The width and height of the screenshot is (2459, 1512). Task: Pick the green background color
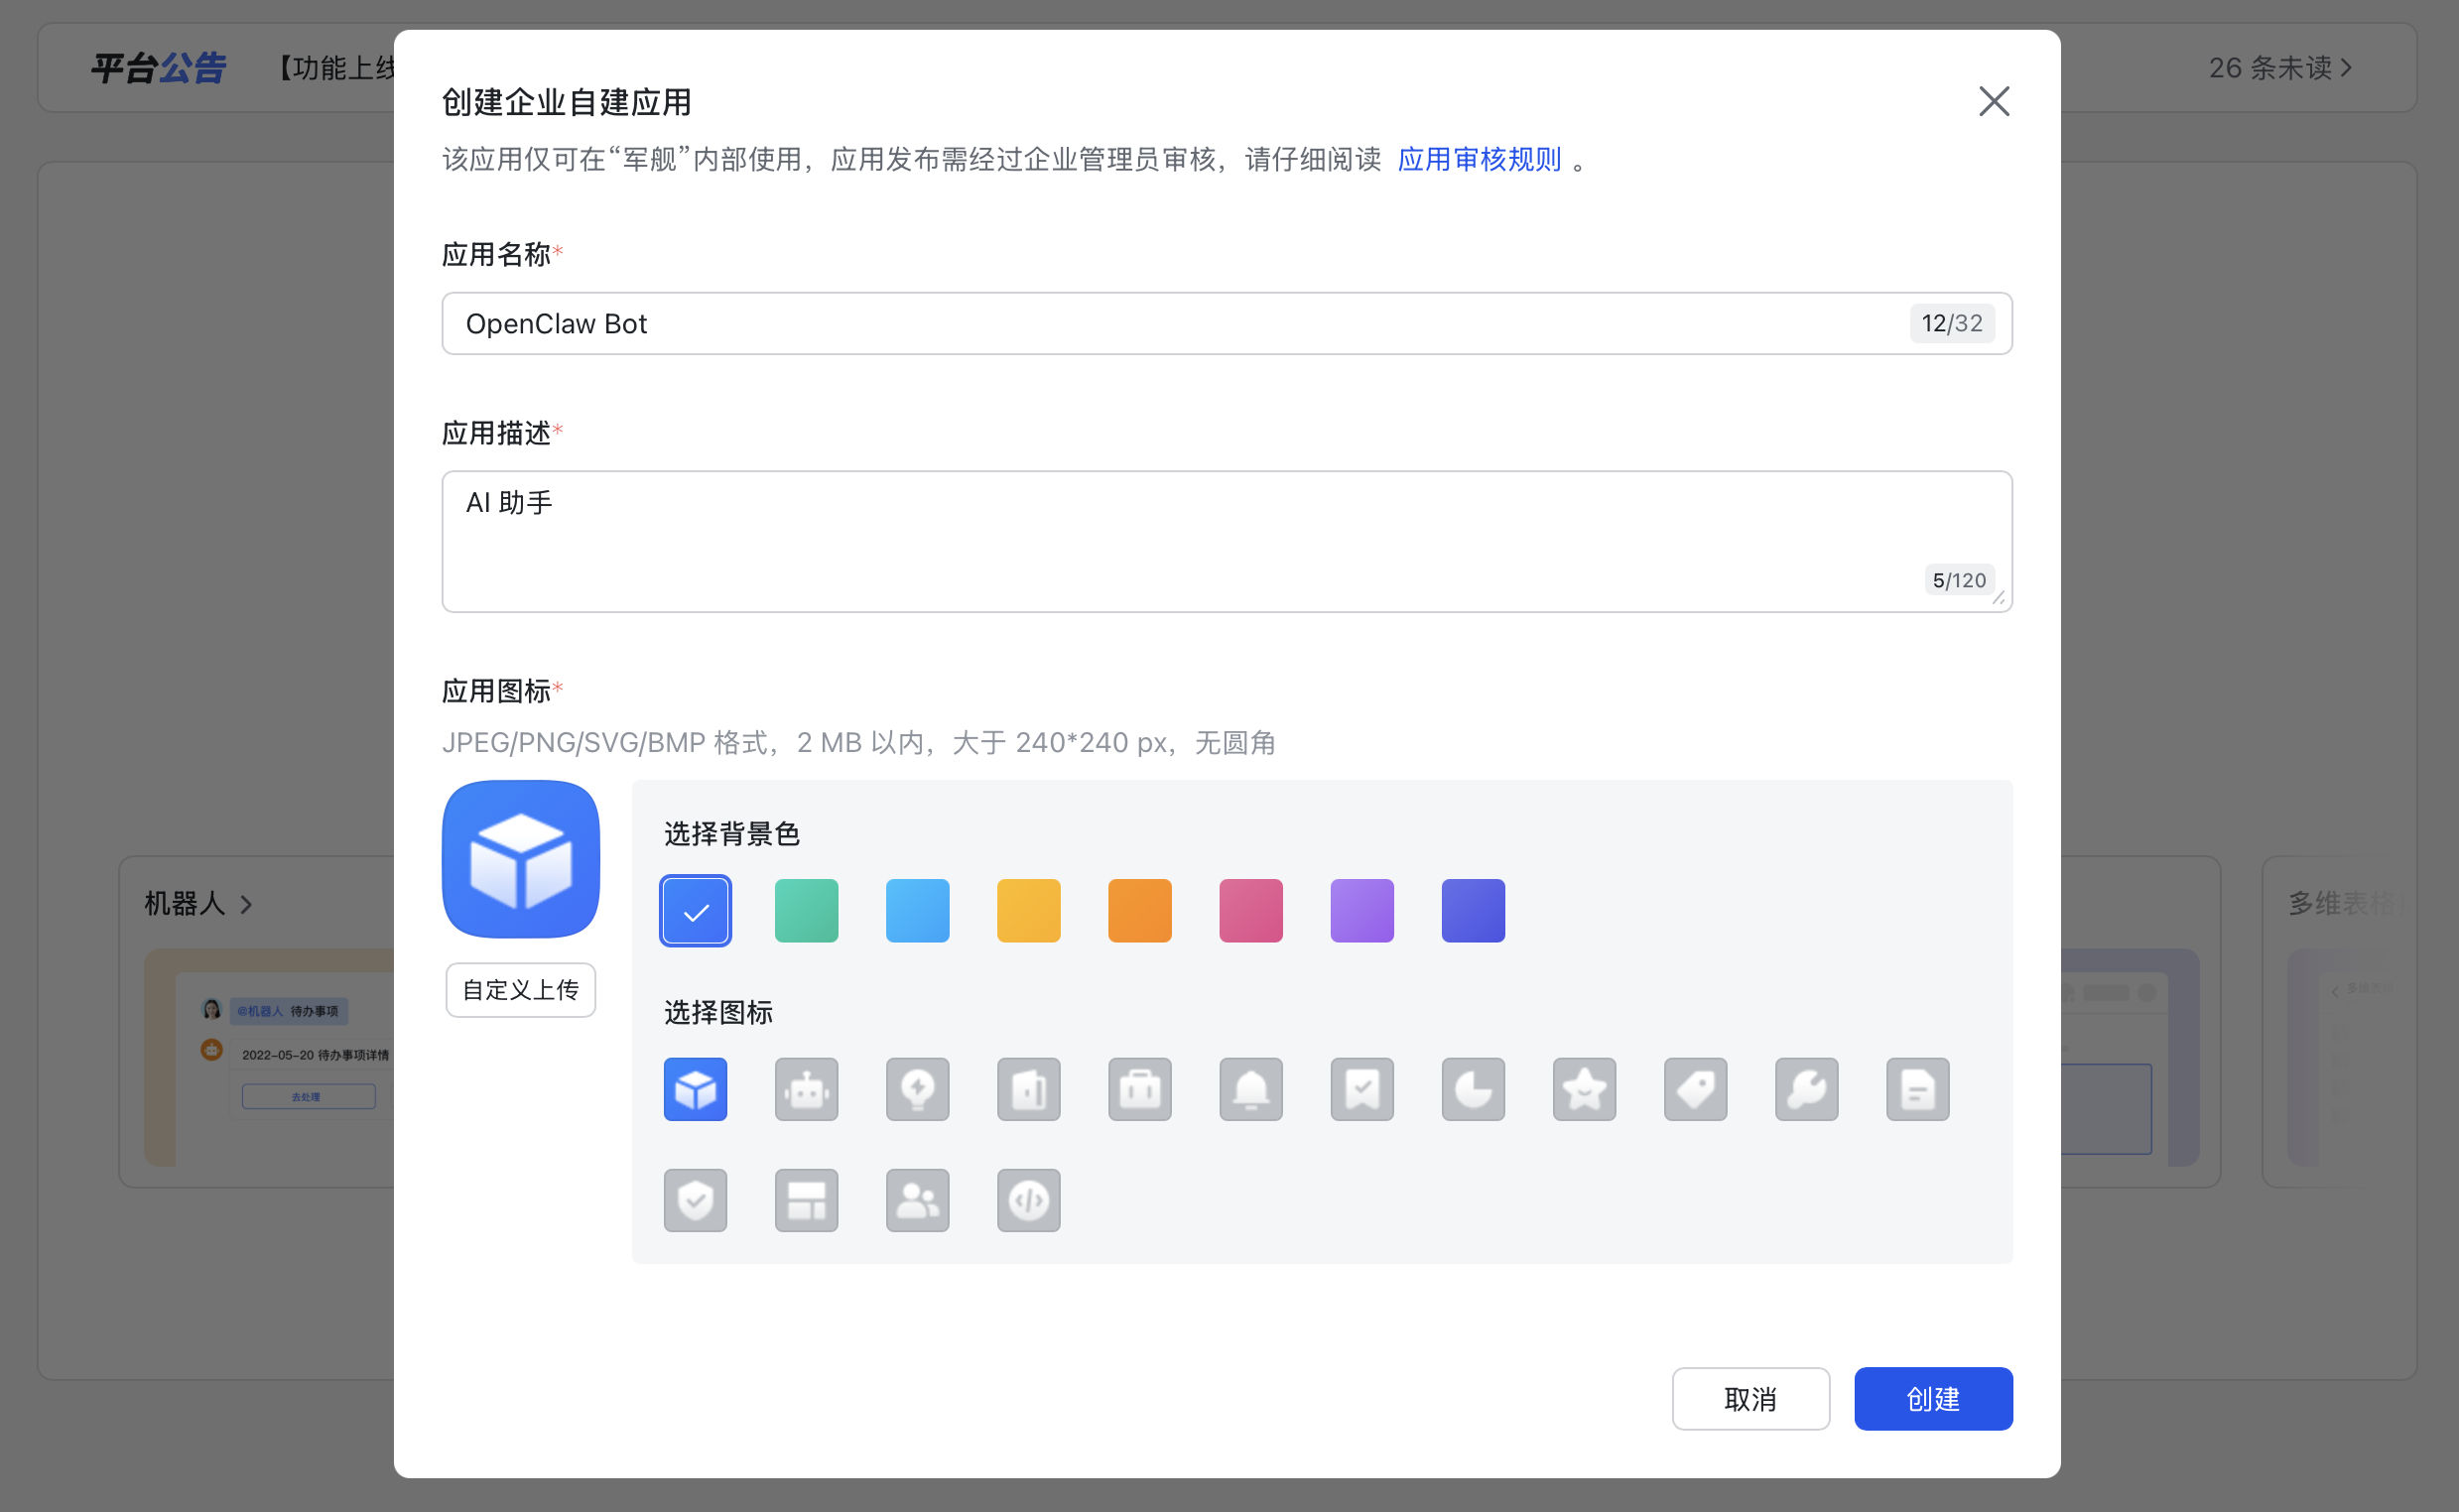pos(806,910)
